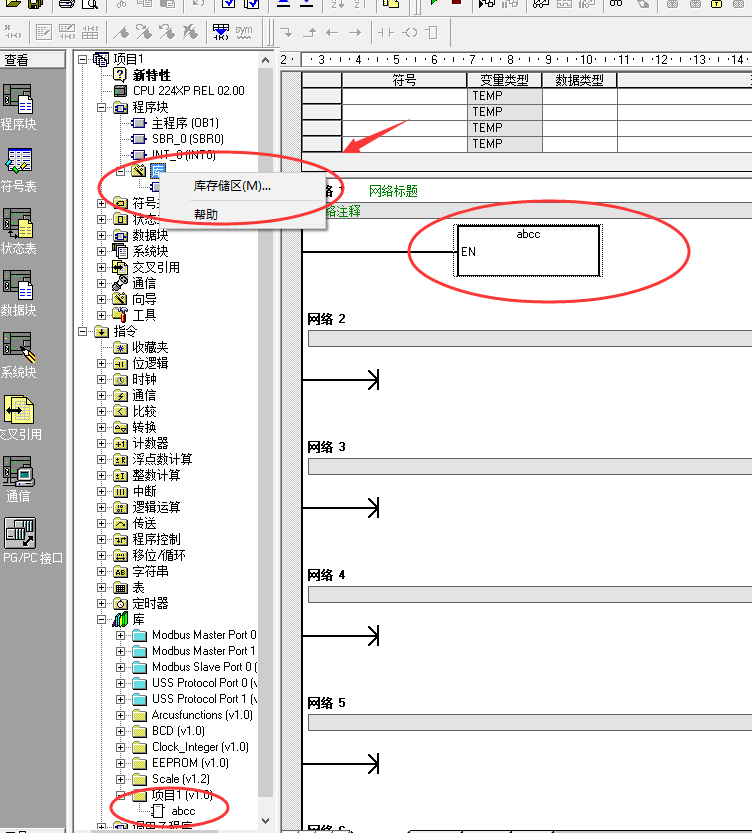The image size is (752, 833).
Task: Click the 查看 panel header
Action: 32,60
